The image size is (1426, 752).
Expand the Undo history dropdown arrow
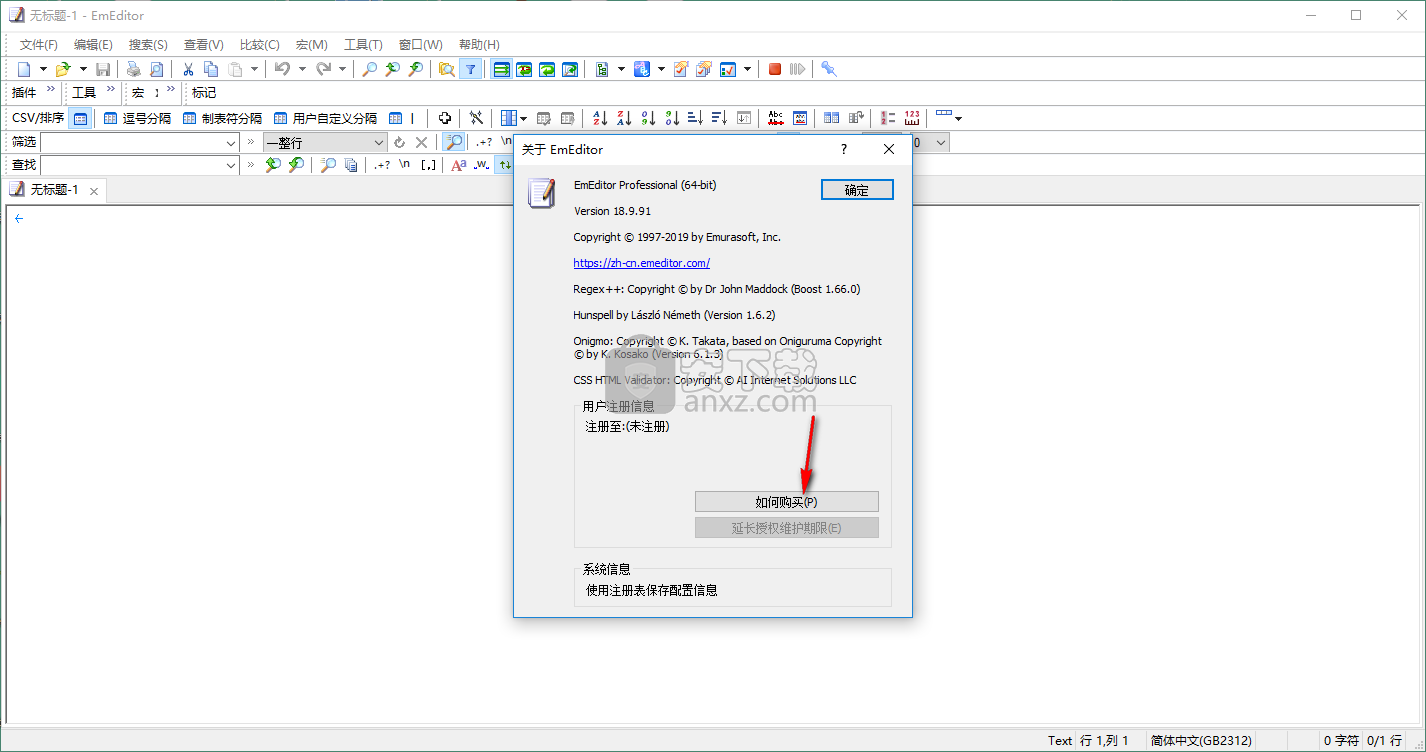point(301,69)
